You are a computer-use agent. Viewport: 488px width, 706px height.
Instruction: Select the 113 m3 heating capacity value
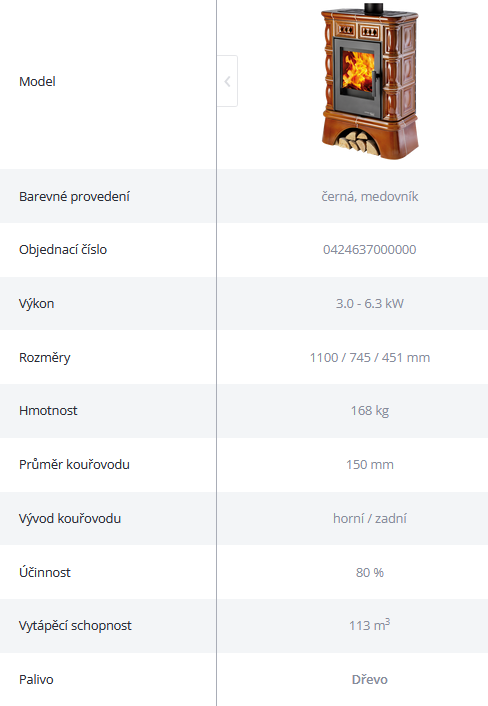click(370, 625)
